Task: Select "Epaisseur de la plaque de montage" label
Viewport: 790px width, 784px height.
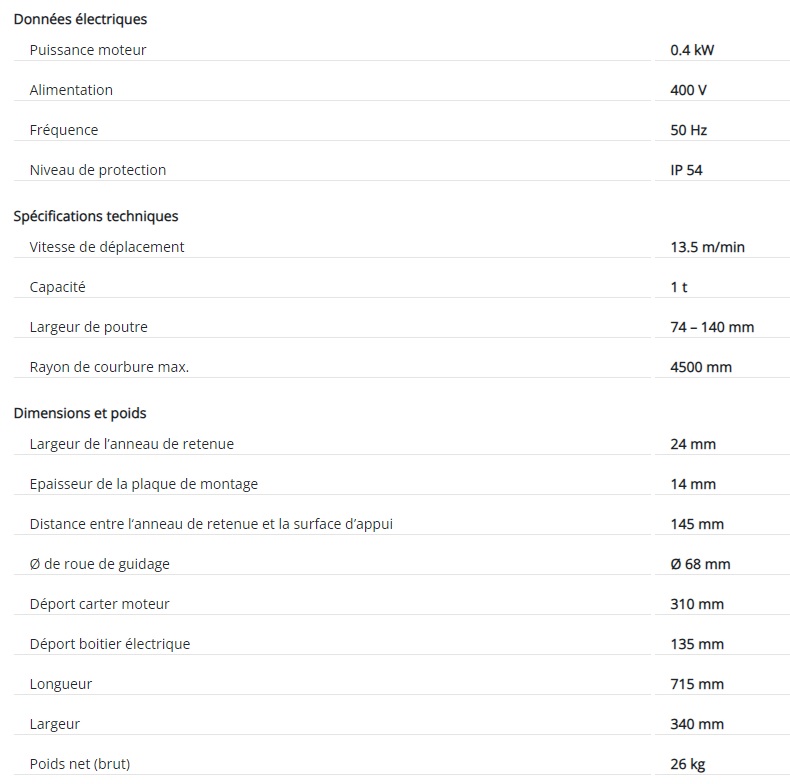Action: click(144, 484)
